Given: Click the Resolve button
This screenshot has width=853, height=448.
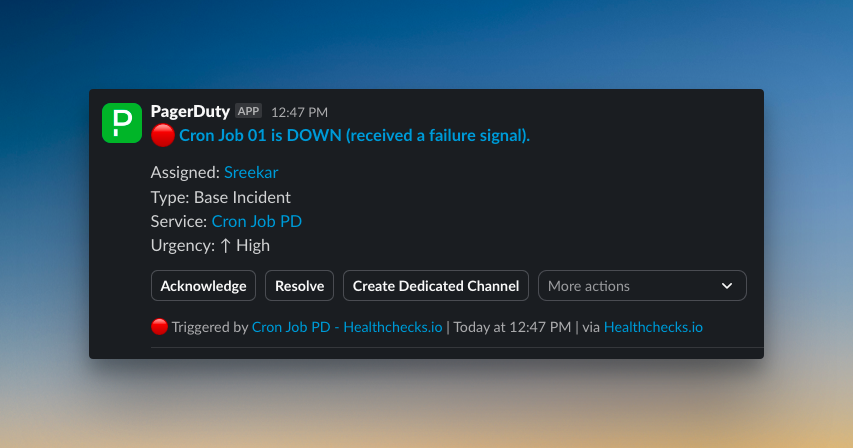Looking at the screenshot, I should tap(299, 285).
